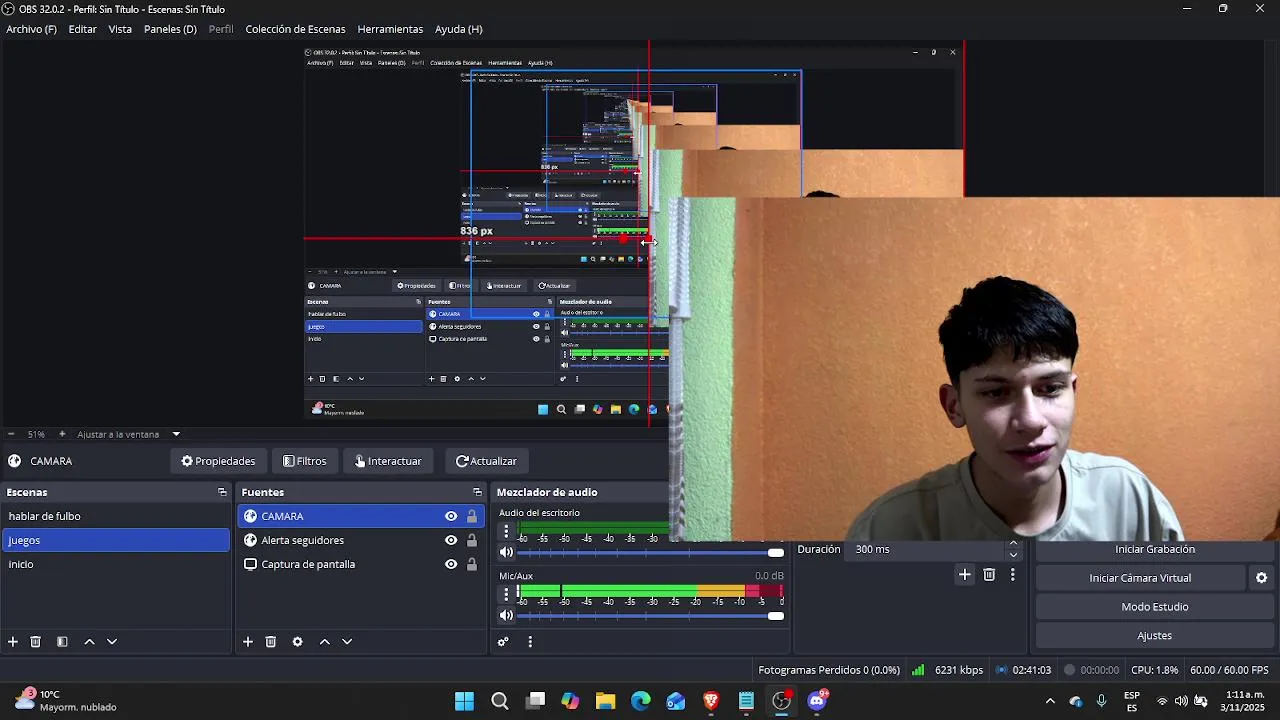
Task: Select hablar de fulbo scene
Action: point(115,516)
